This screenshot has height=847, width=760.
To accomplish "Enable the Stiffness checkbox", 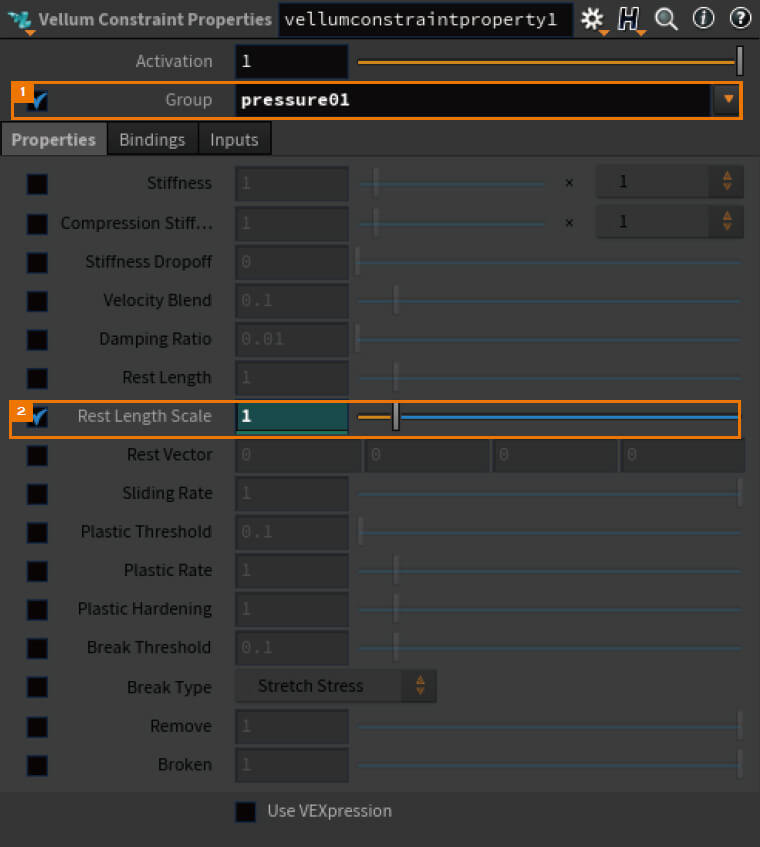I will [37, 184].
